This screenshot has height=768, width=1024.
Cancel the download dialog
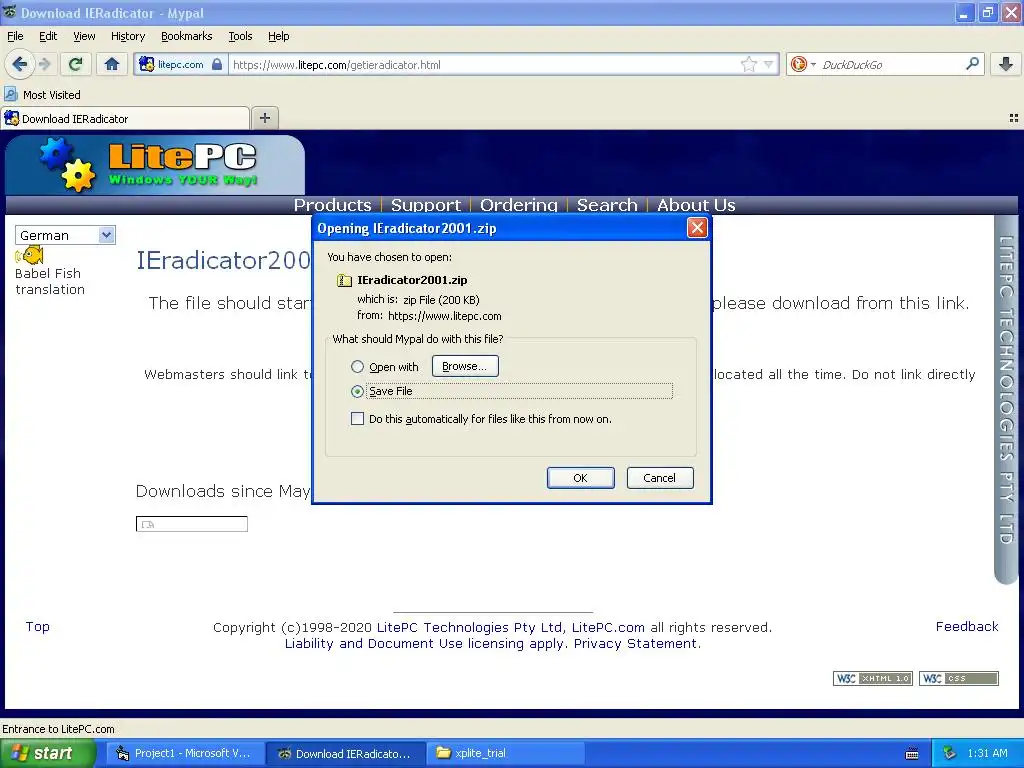(660, 478)
